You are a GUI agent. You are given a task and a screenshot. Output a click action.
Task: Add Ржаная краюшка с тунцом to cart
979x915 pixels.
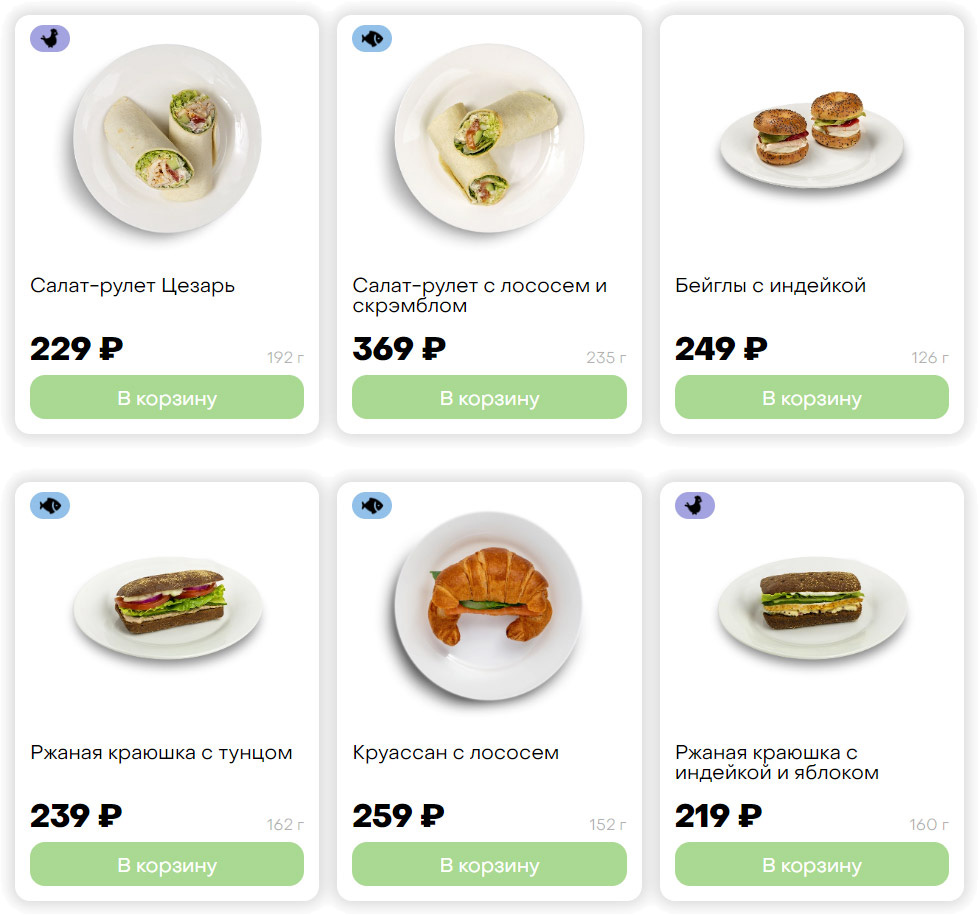click(x=167, y=865)
